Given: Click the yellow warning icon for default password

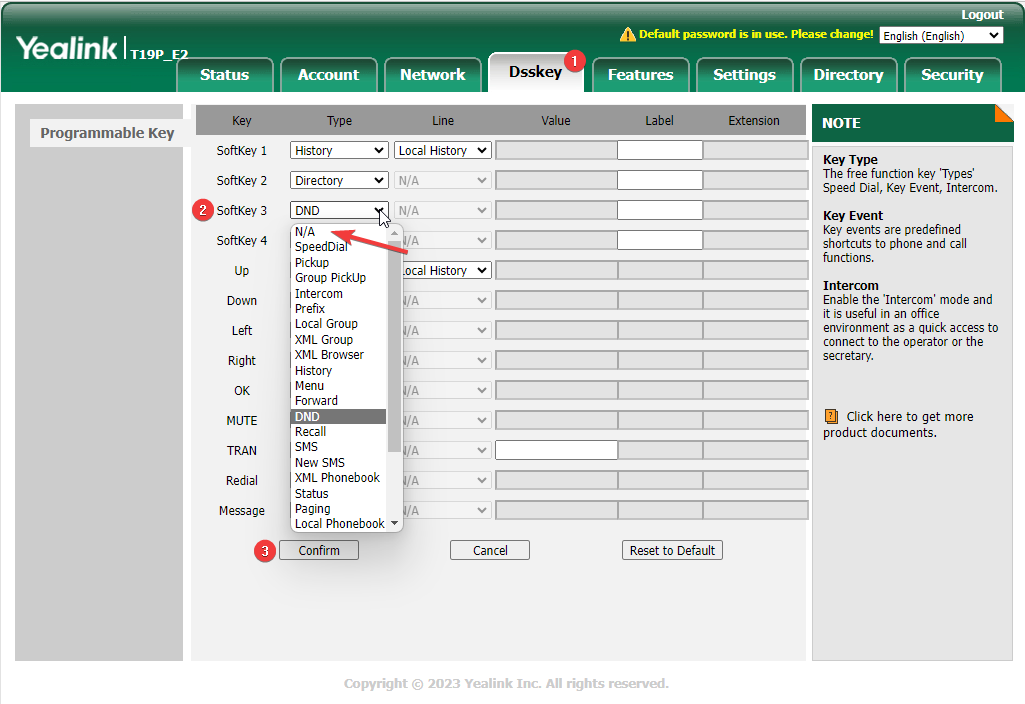Looking at the screenshot, I should (627, 35).
